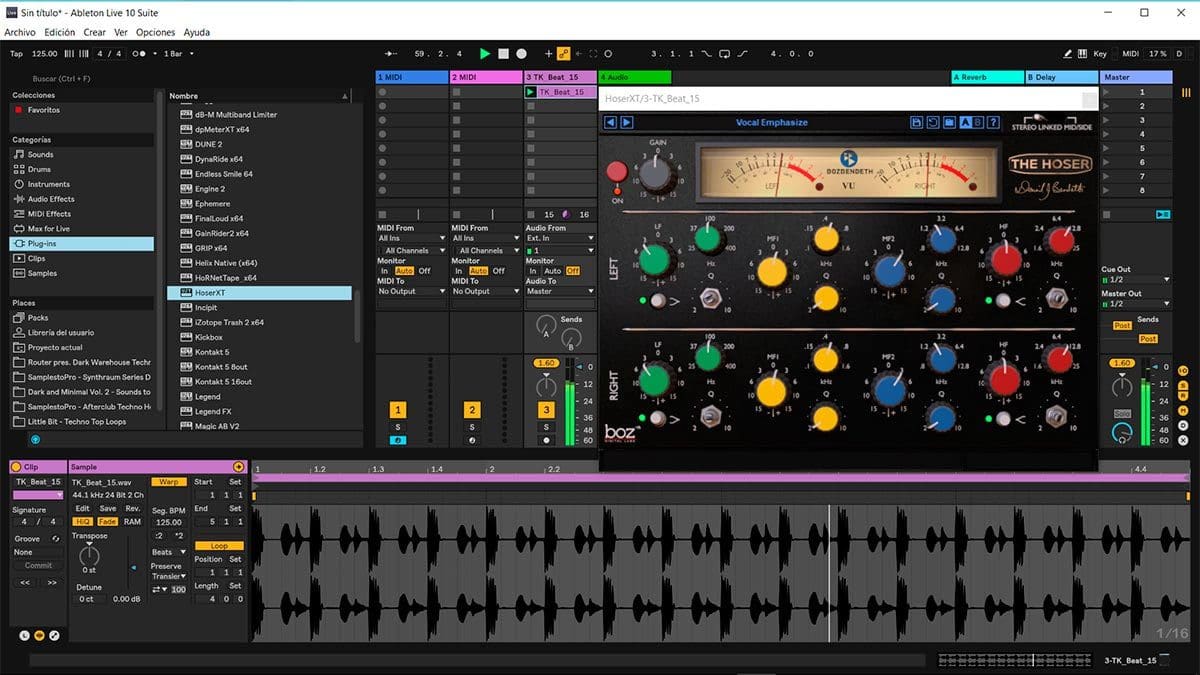Toggle the MIDI map mode switch

click(1130, 53)
